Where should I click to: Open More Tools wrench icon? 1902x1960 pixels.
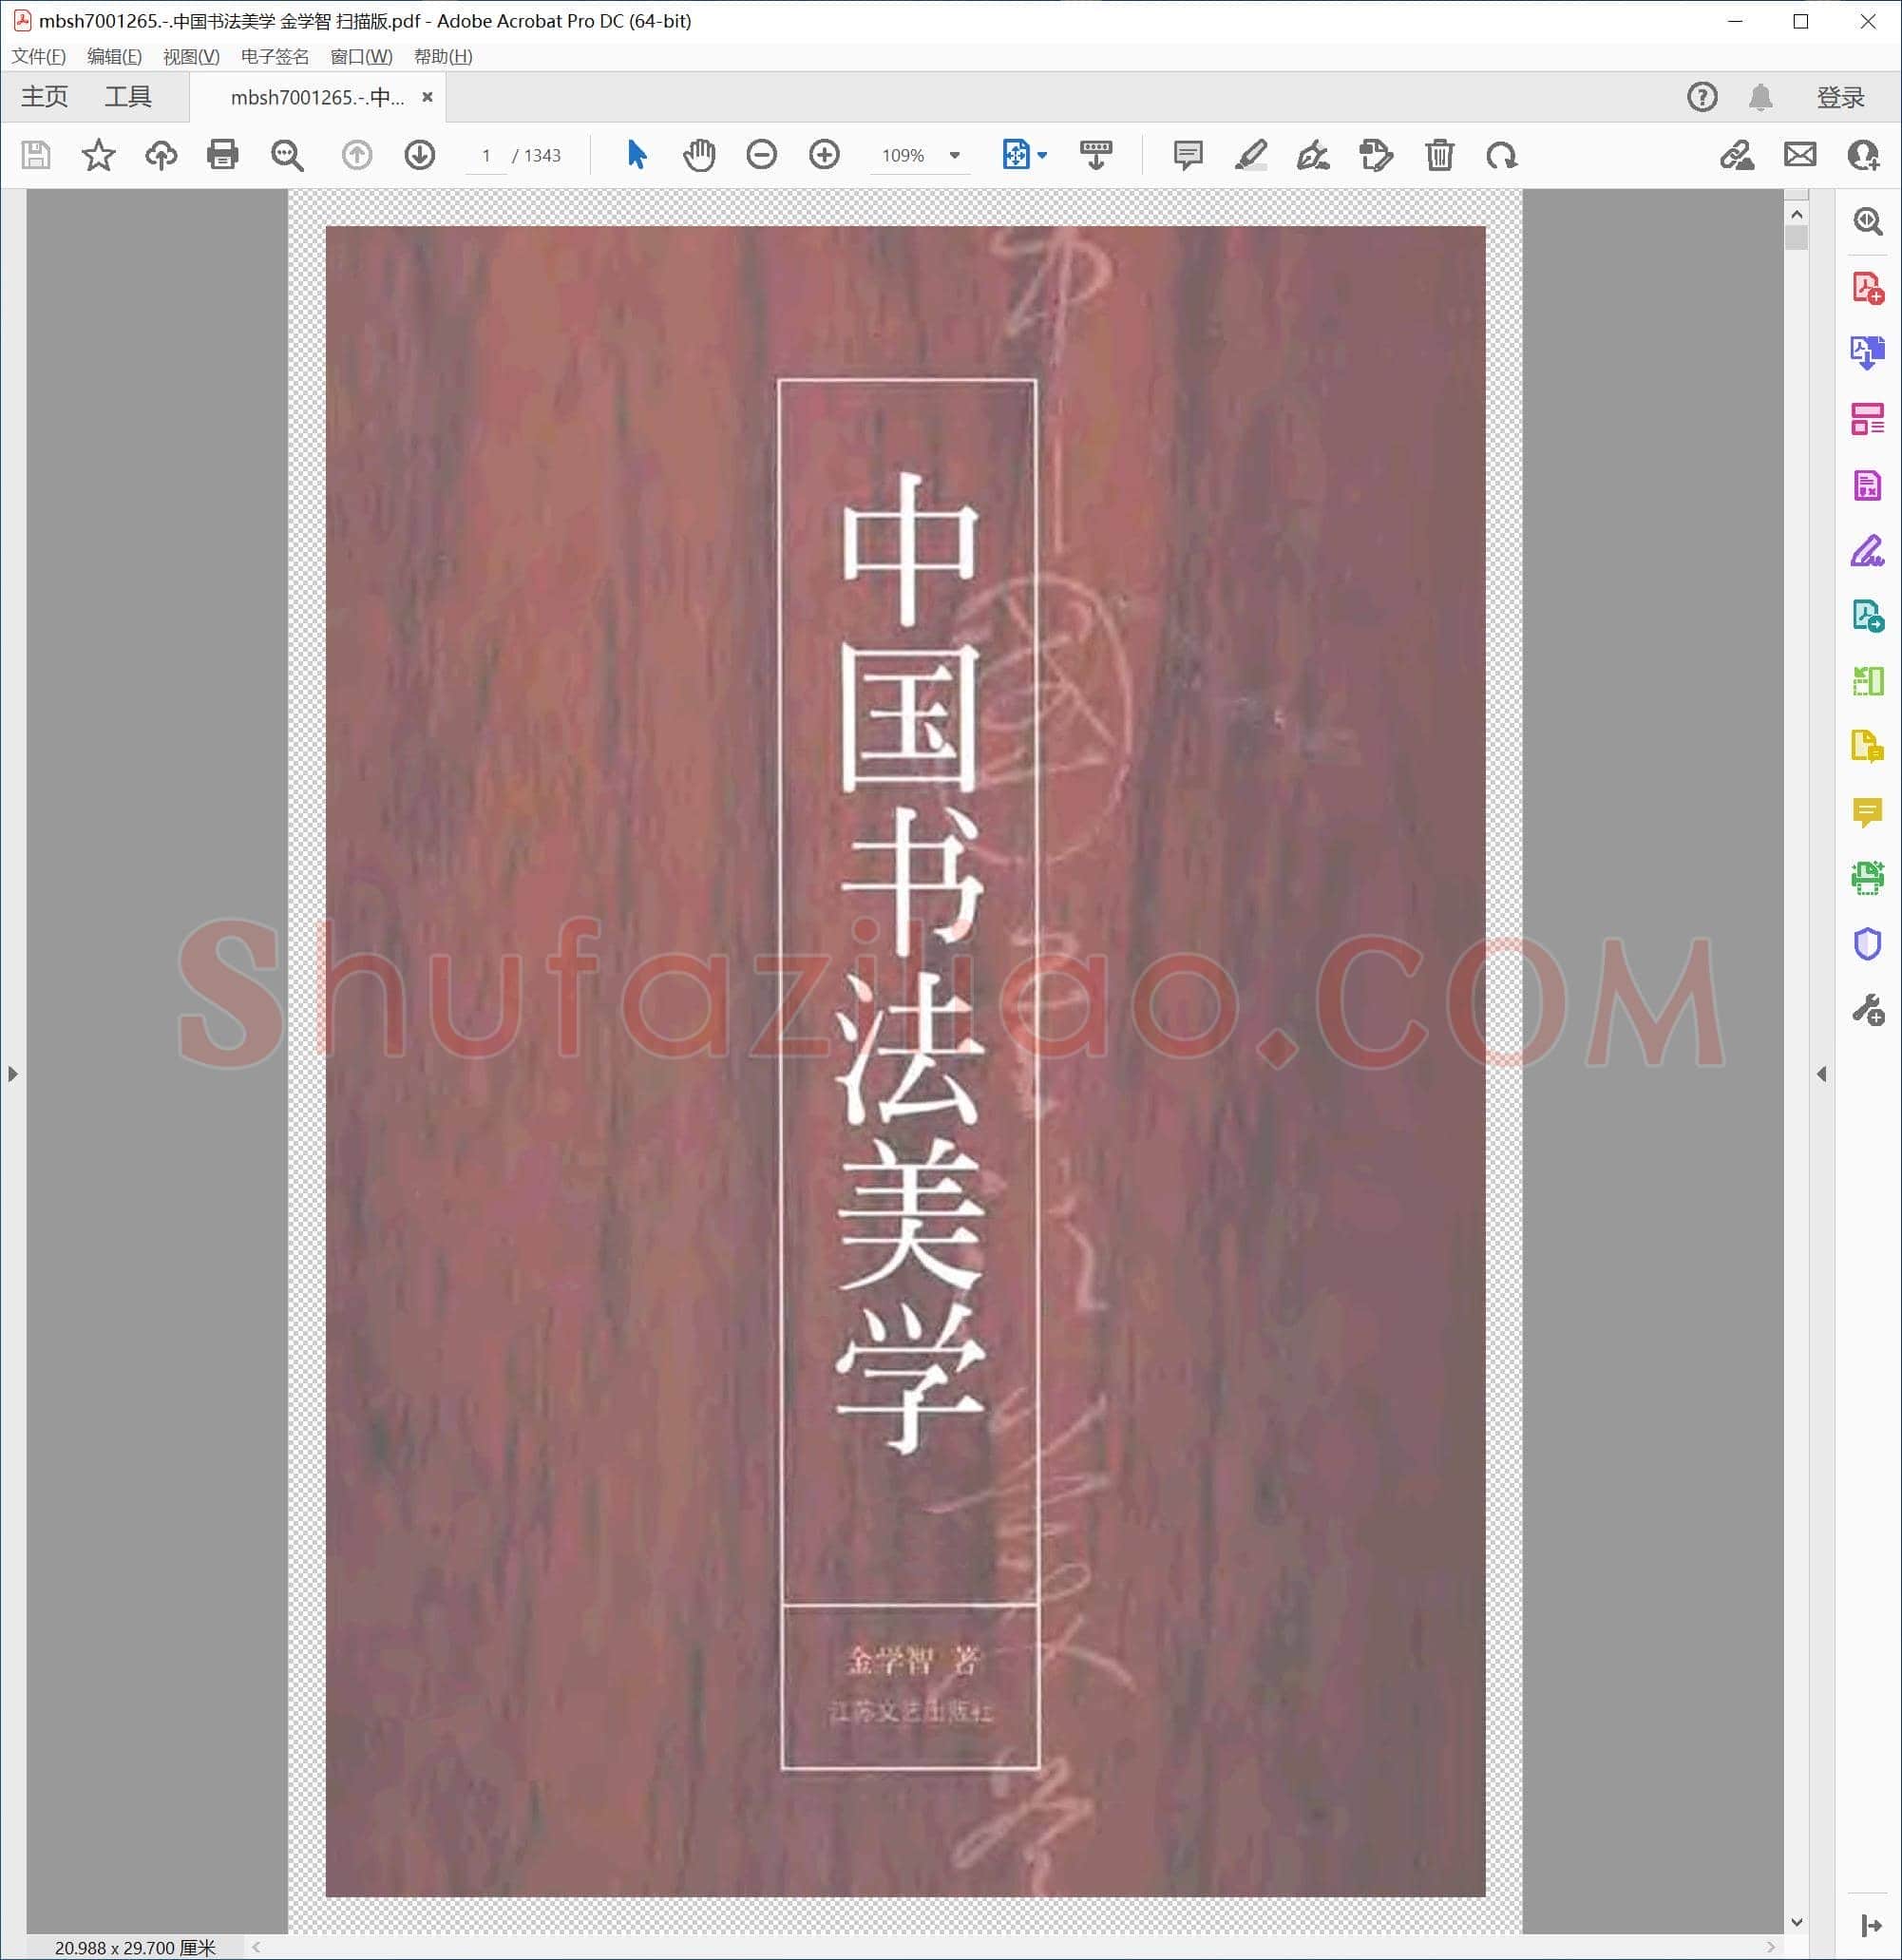click(1867, 1010)
